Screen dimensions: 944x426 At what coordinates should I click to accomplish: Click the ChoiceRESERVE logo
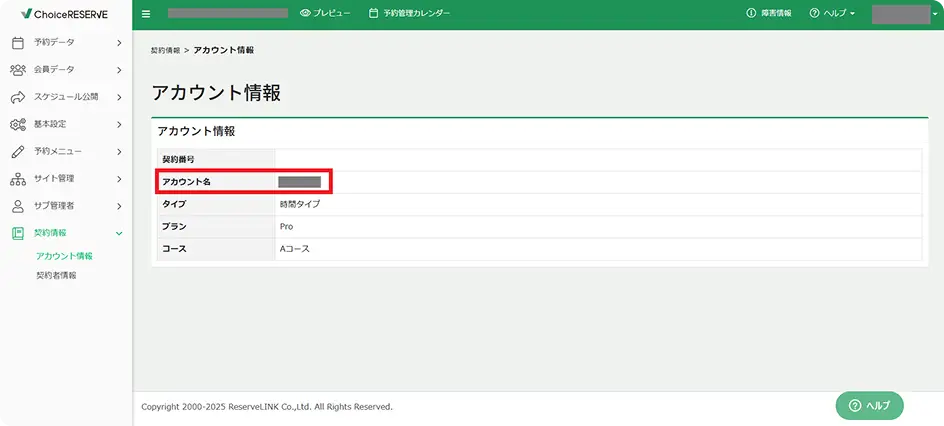[x=64, y=13]
